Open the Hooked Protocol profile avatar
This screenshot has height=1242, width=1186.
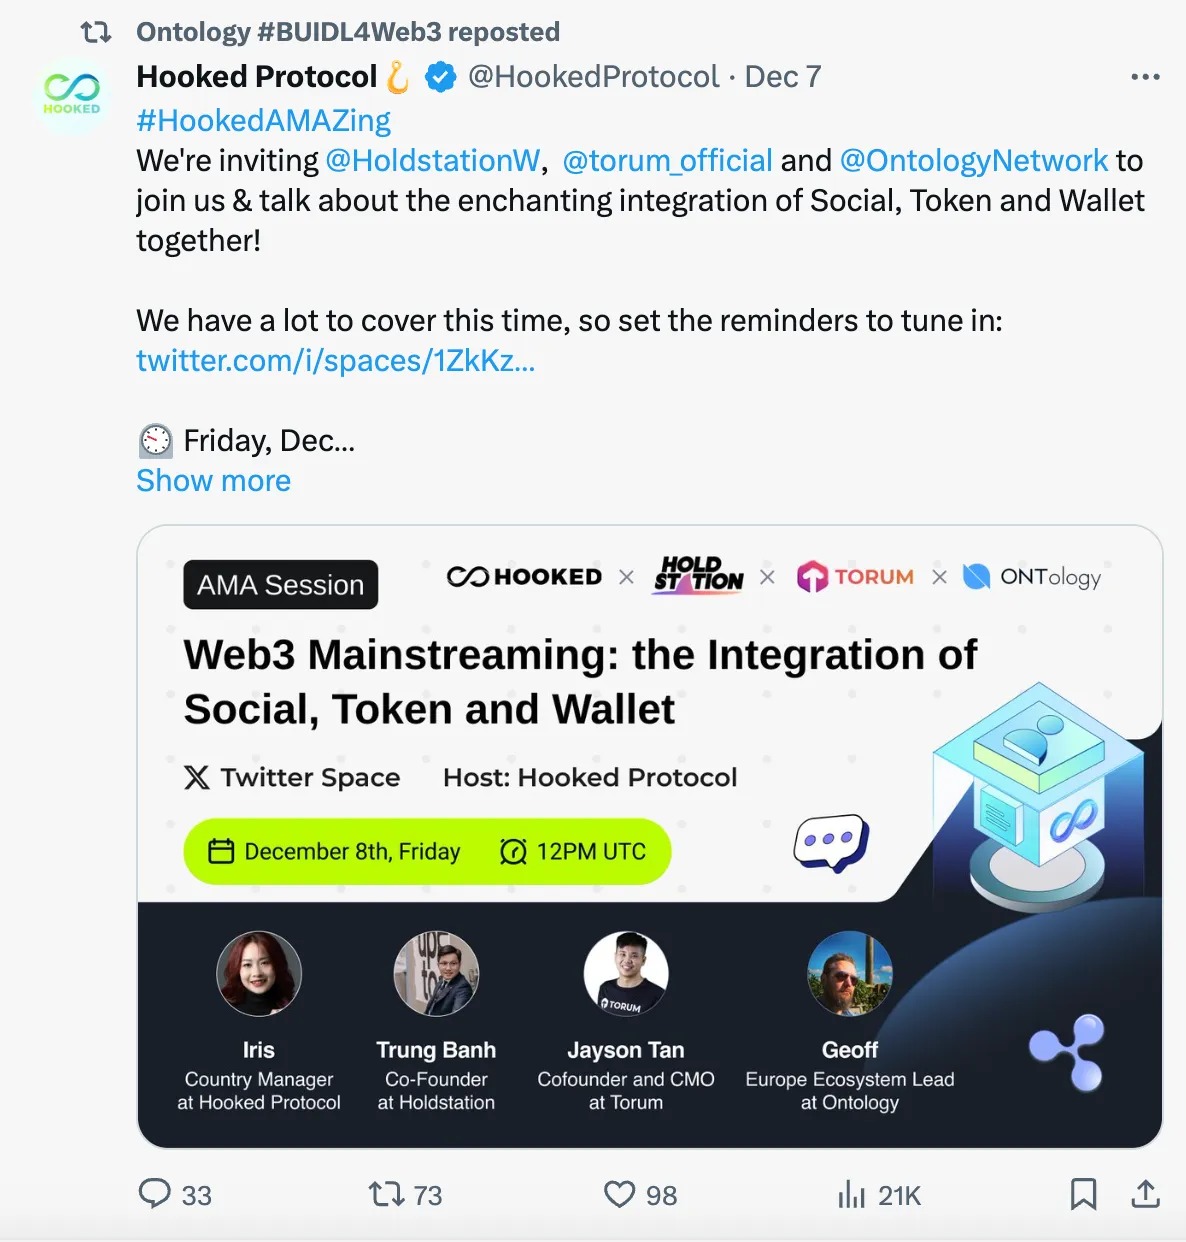tap(72, 96)
